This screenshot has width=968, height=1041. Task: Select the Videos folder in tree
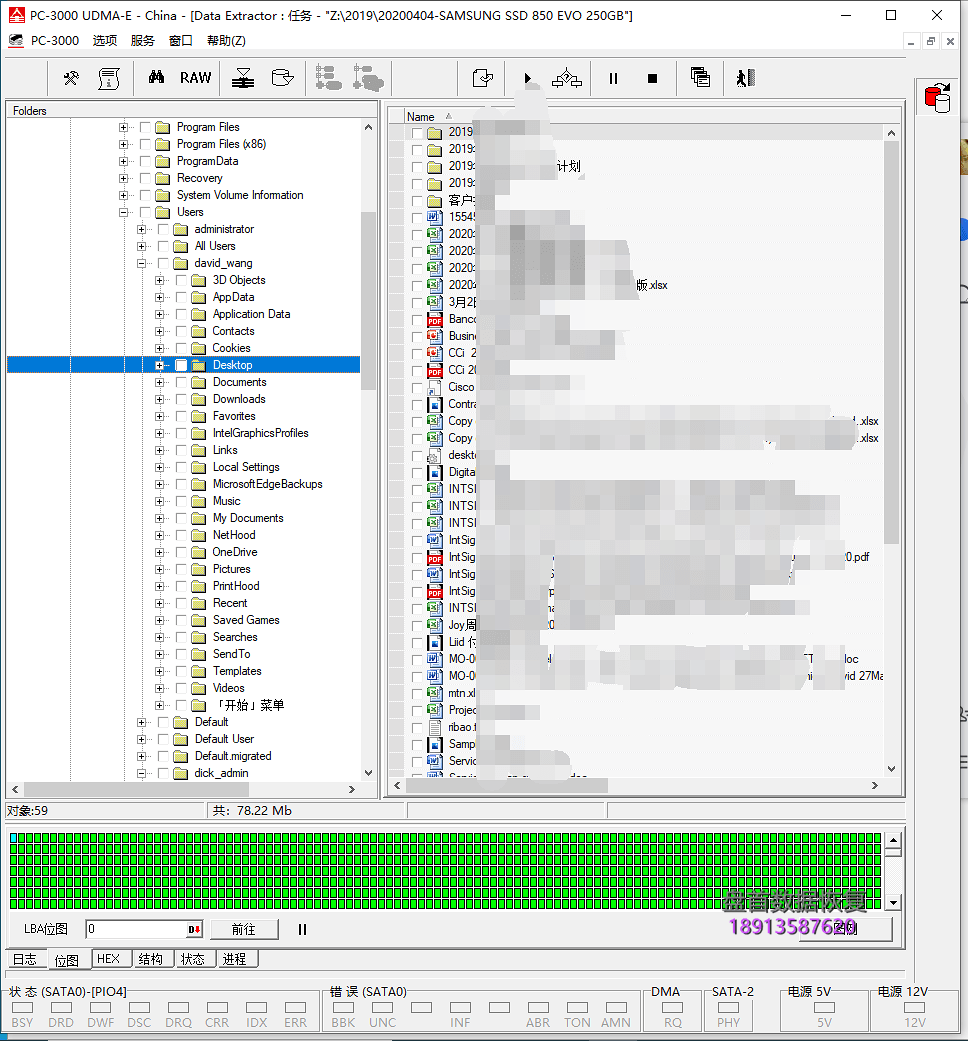(228, 688)
